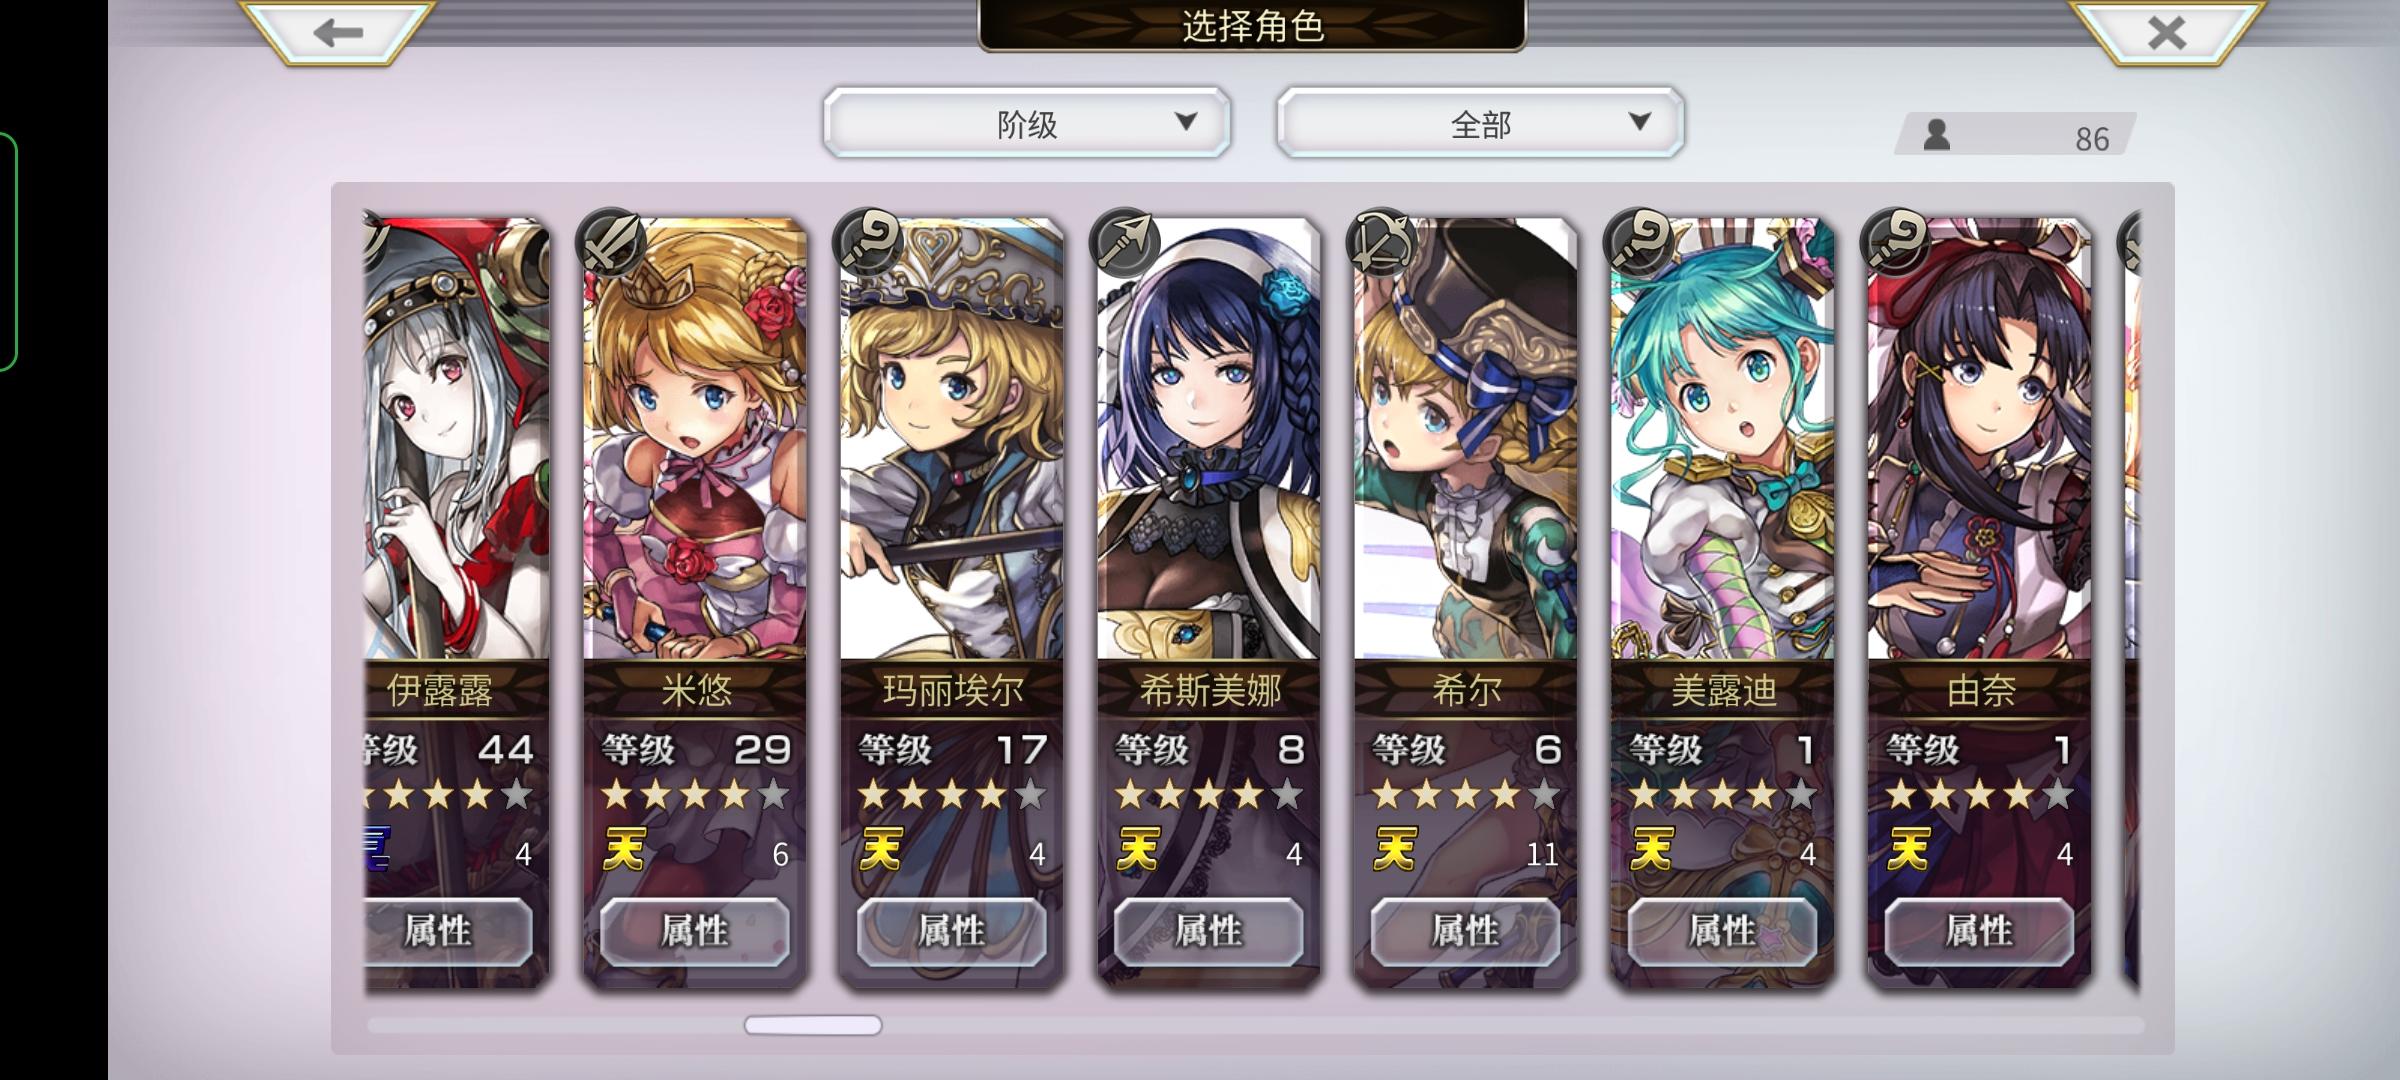The width and height of the screenshot is (2400, 1080).
Task: Click the sword class icon on 米悠's card
Action: (611, 243)
